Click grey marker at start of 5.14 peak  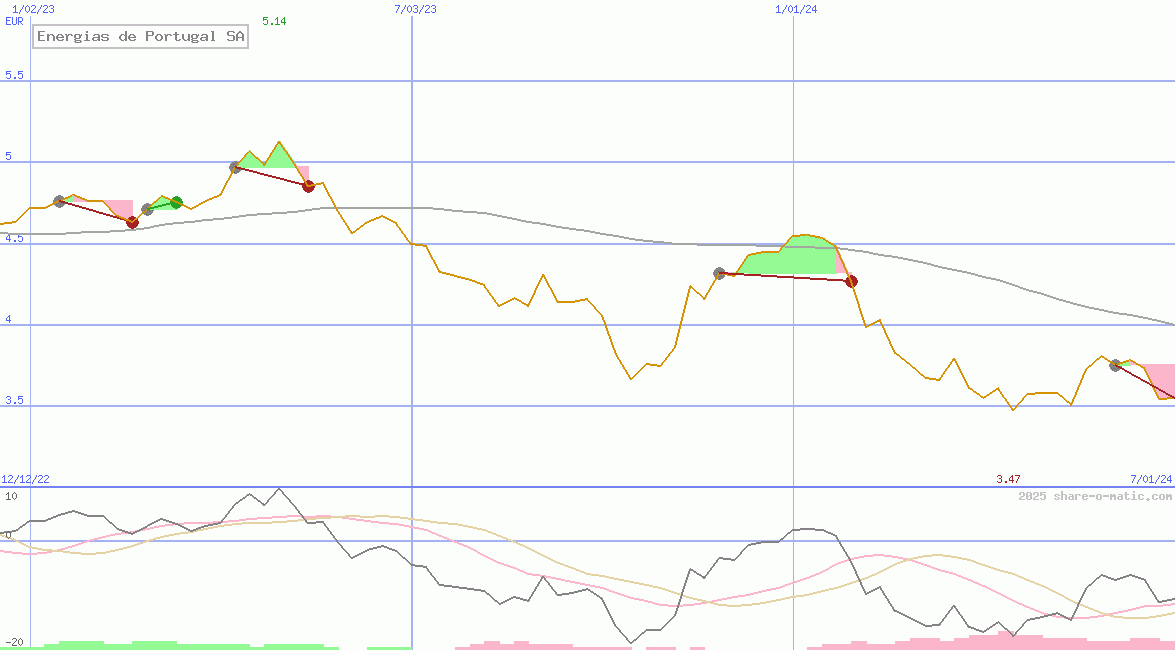pyautogui.click(x=236, y=167)
